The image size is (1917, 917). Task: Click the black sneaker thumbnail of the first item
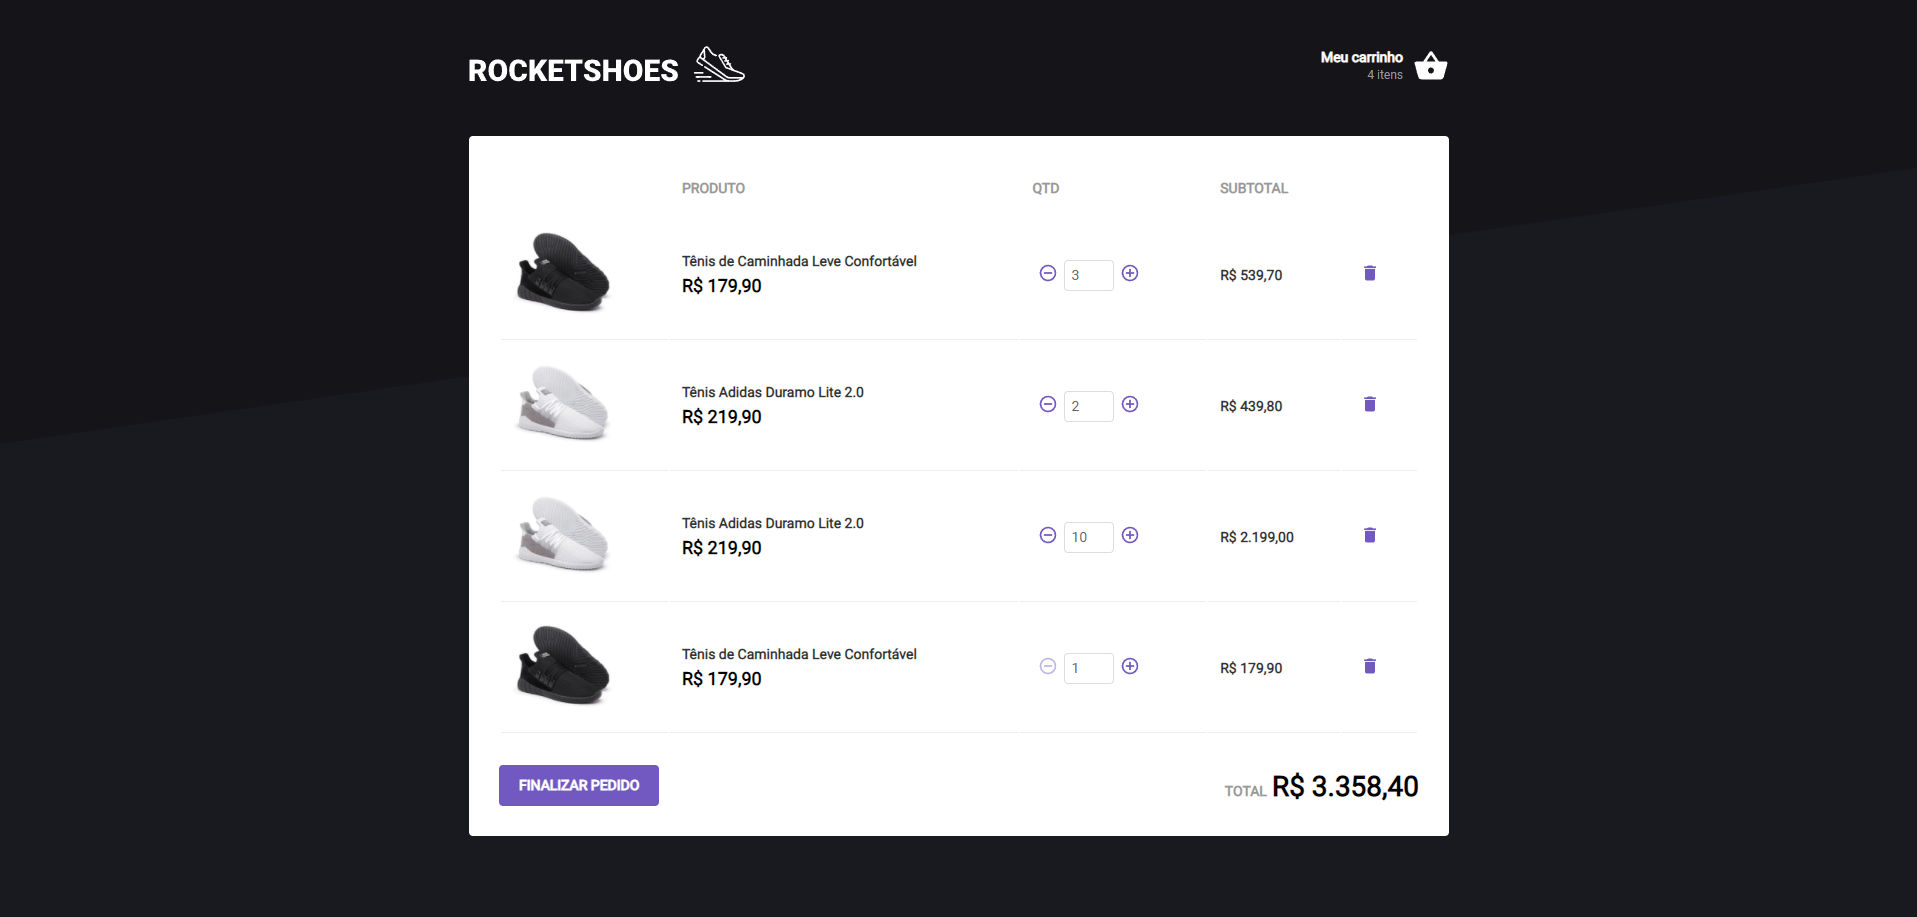(562, 273)
